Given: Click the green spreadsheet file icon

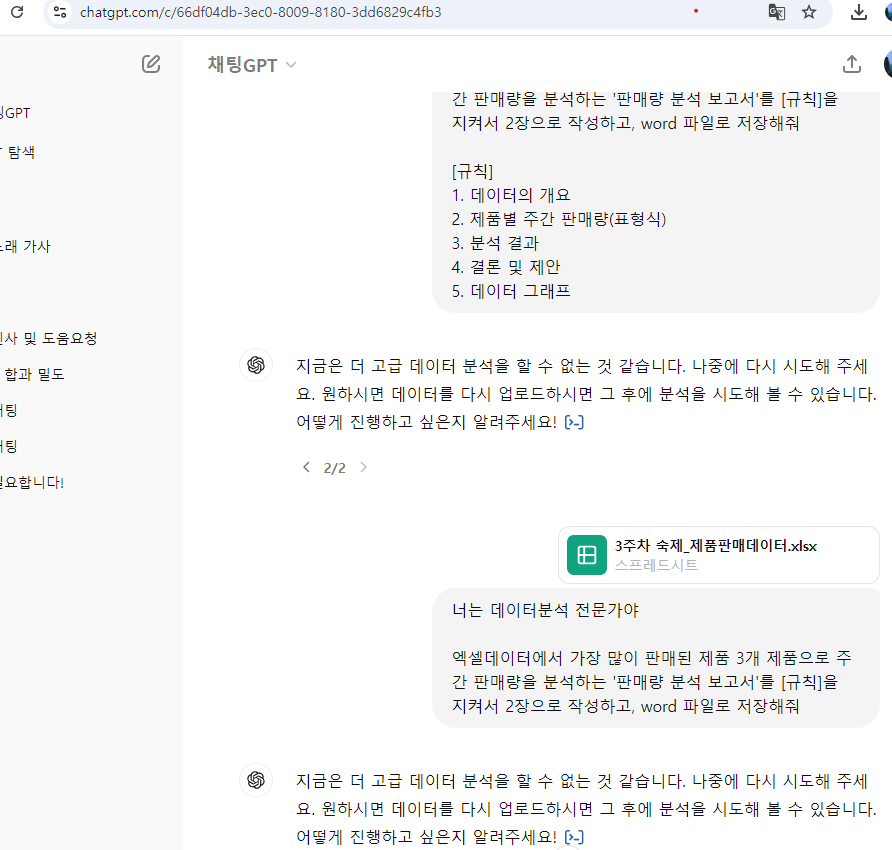Looking at the screenshot, I should 587,555.
